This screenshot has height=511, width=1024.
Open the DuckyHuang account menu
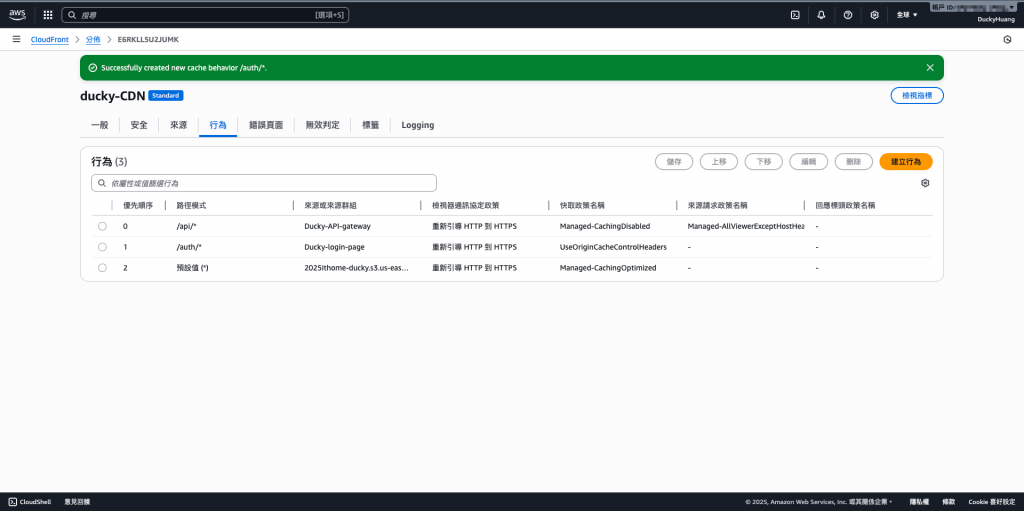click(995, 19)
